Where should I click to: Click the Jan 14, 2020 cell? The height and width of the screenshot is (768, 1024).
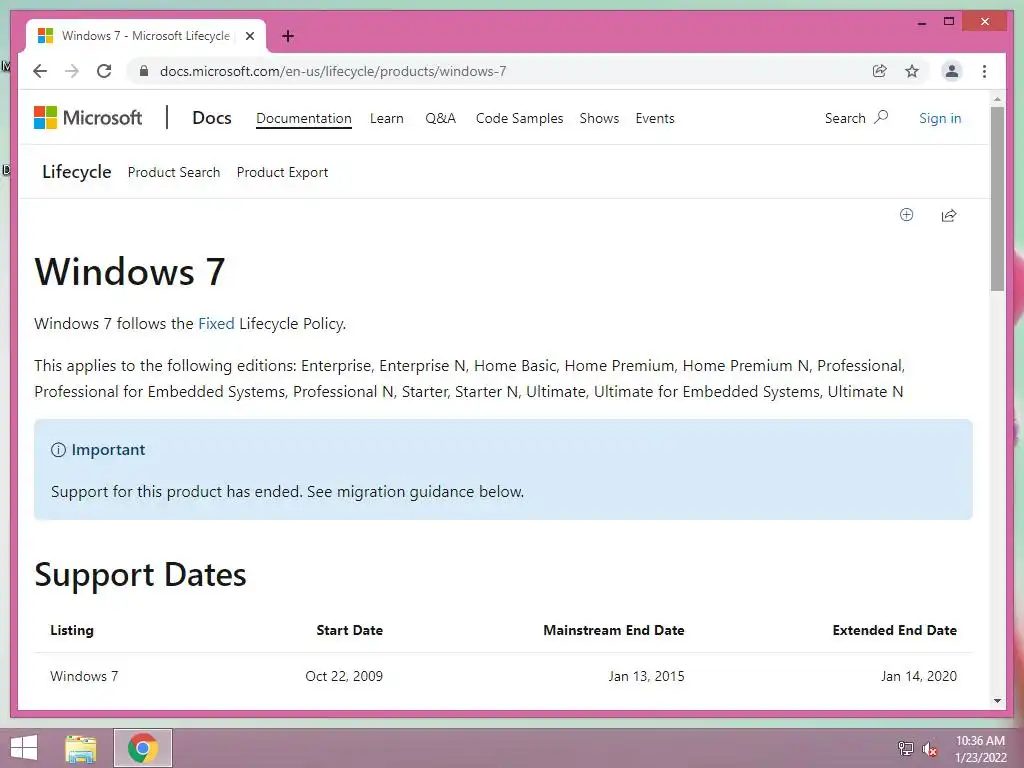(919, 676)
